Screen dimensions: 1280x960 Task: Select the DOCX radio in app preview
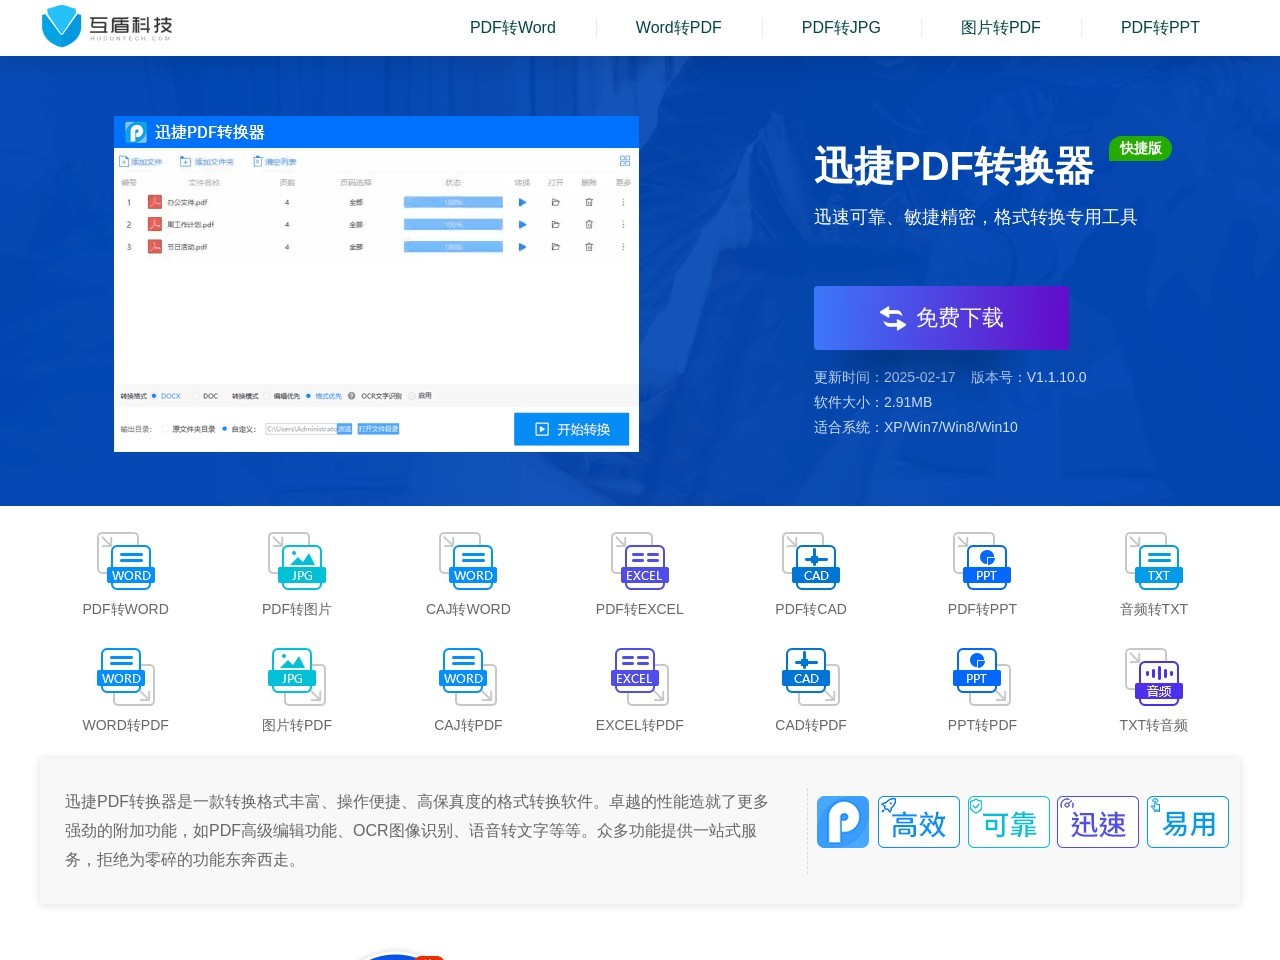154,396
